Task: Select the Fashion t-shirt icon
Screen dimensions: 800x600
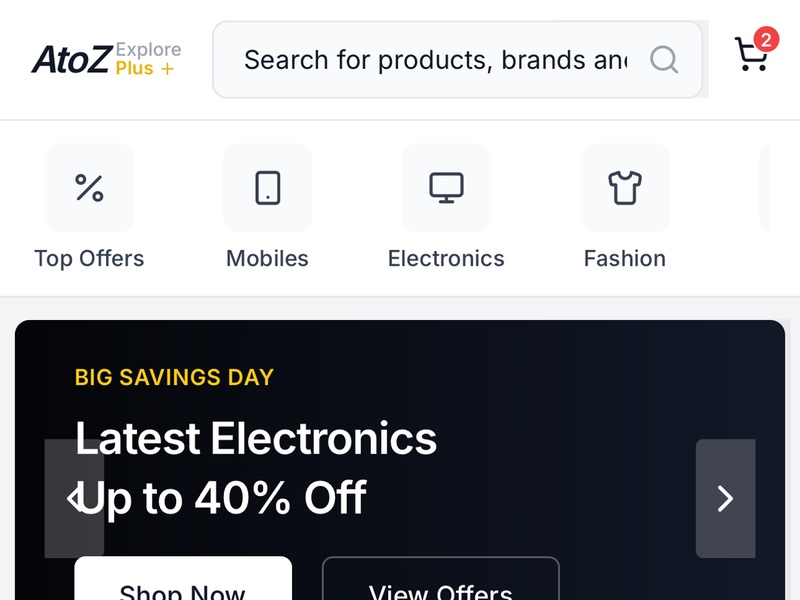Action: tap(625, 188)
